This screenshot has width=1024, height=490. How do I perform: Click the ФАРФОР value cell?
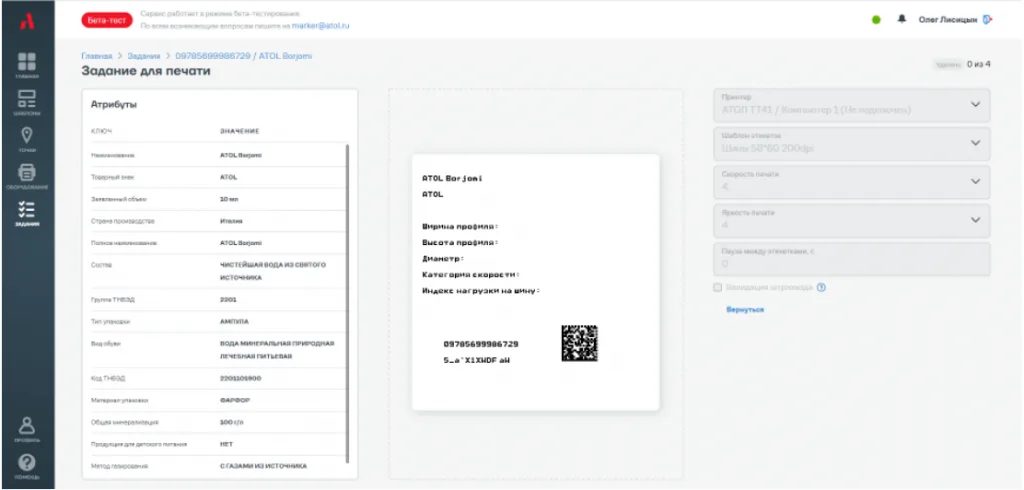pos(234,400)
